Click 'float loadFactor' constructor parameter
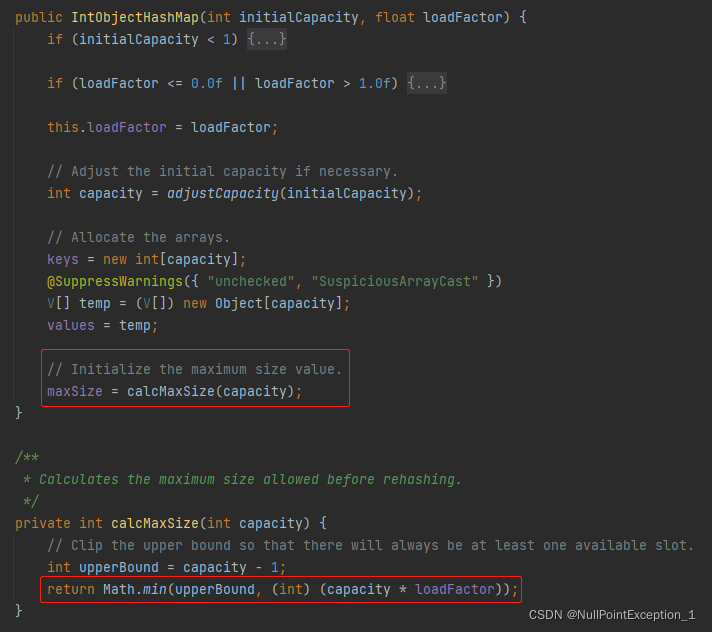712x632 pixels. 439,17
